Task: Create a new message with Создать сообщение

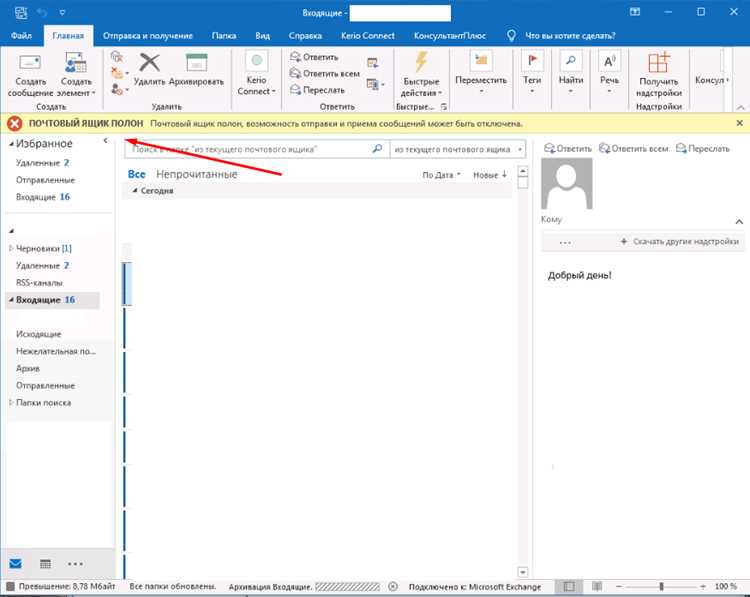Action: point(30,74)
